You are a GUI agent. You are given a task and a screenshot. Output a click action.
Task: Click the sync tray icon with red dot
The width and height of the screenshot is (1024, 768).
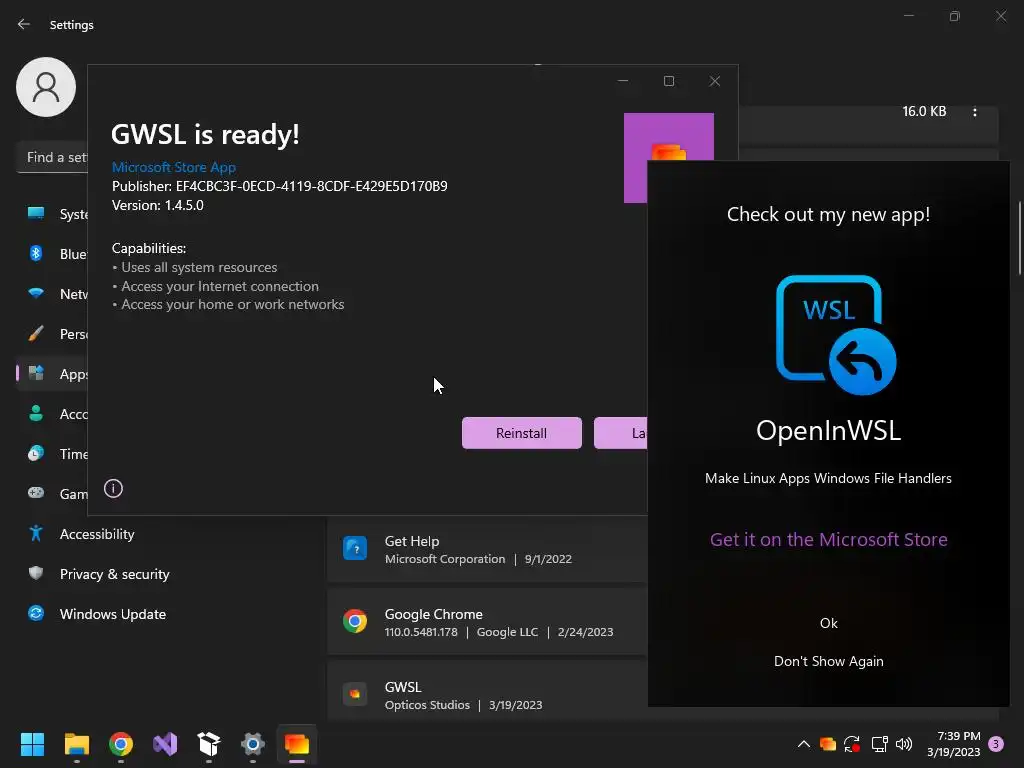coord(852,744)
